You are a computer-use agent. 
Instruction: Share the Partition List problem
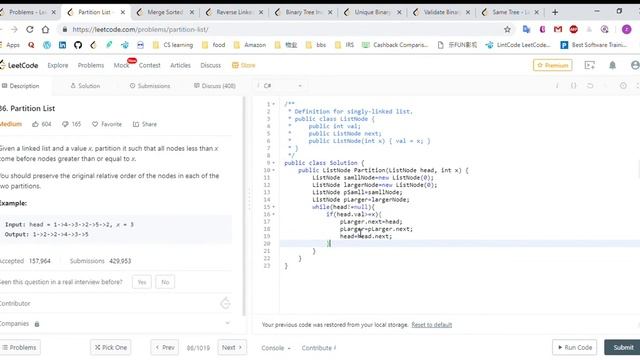(x=145, y=124)
